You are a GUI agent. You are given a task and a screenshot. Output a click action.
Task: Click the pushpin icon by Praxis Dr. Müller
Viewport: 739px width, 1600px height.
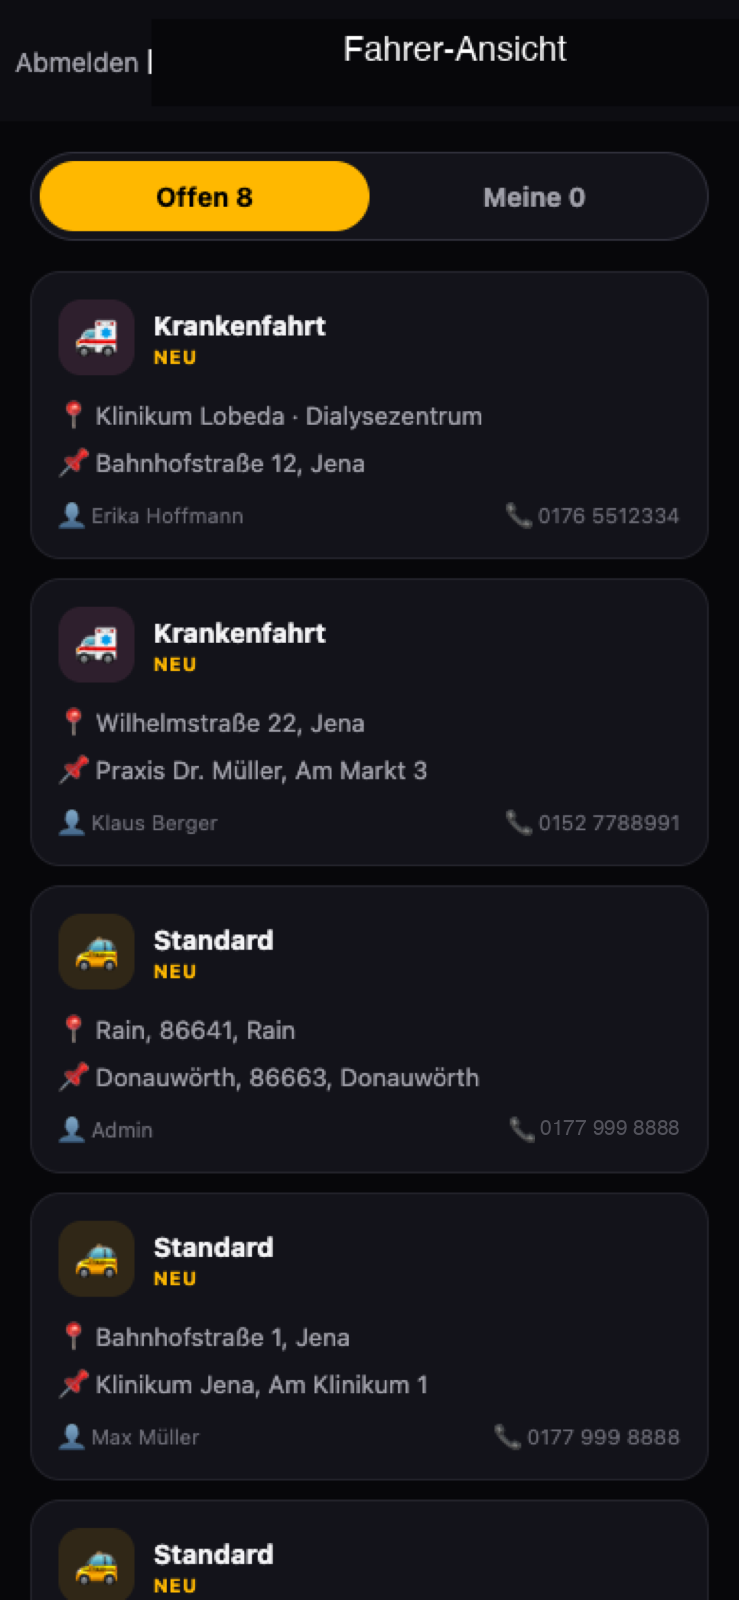[73, 770]
